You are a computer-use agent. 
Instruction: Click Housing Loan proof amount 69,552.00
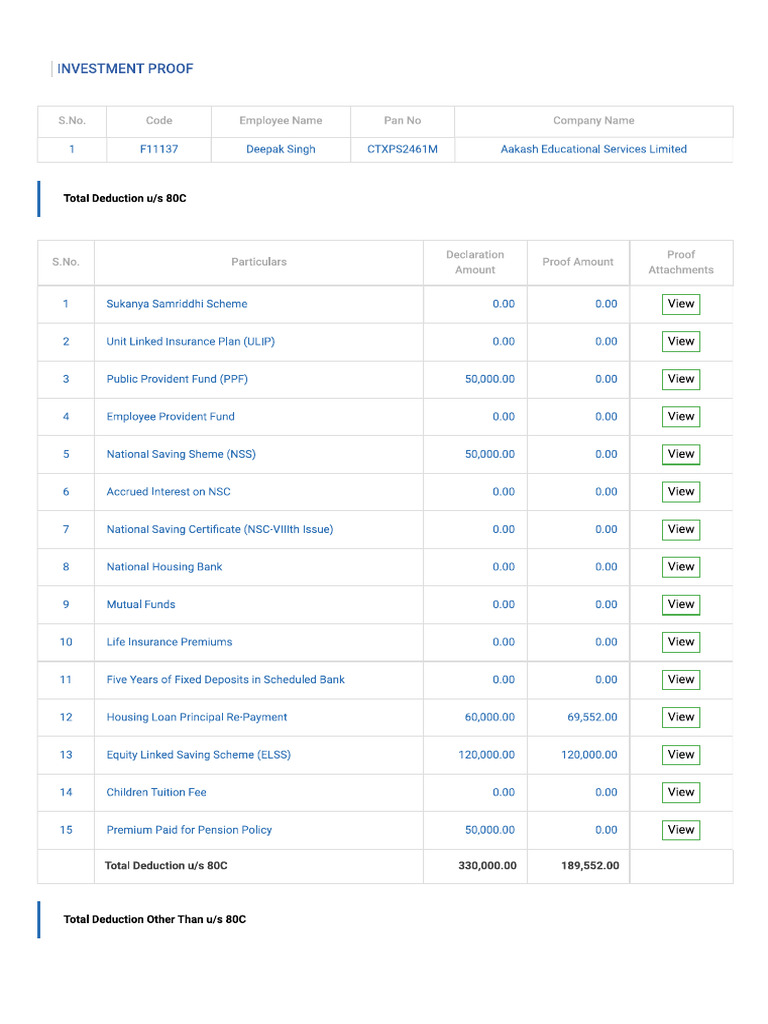coord(592,717)
